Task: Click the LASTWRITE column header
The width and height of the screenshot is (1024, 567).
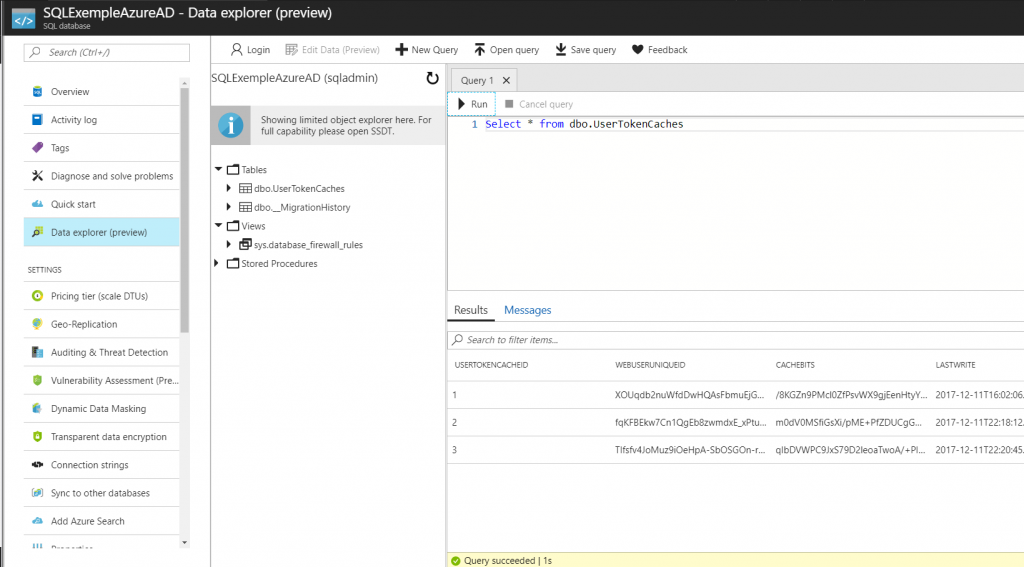Action: (x=955, y=365)
